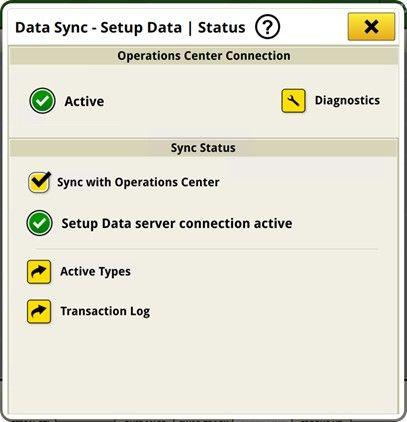Click the black X on the yellow button
Viewport: 407px width, 422px height.
click(x=371, y=27)
